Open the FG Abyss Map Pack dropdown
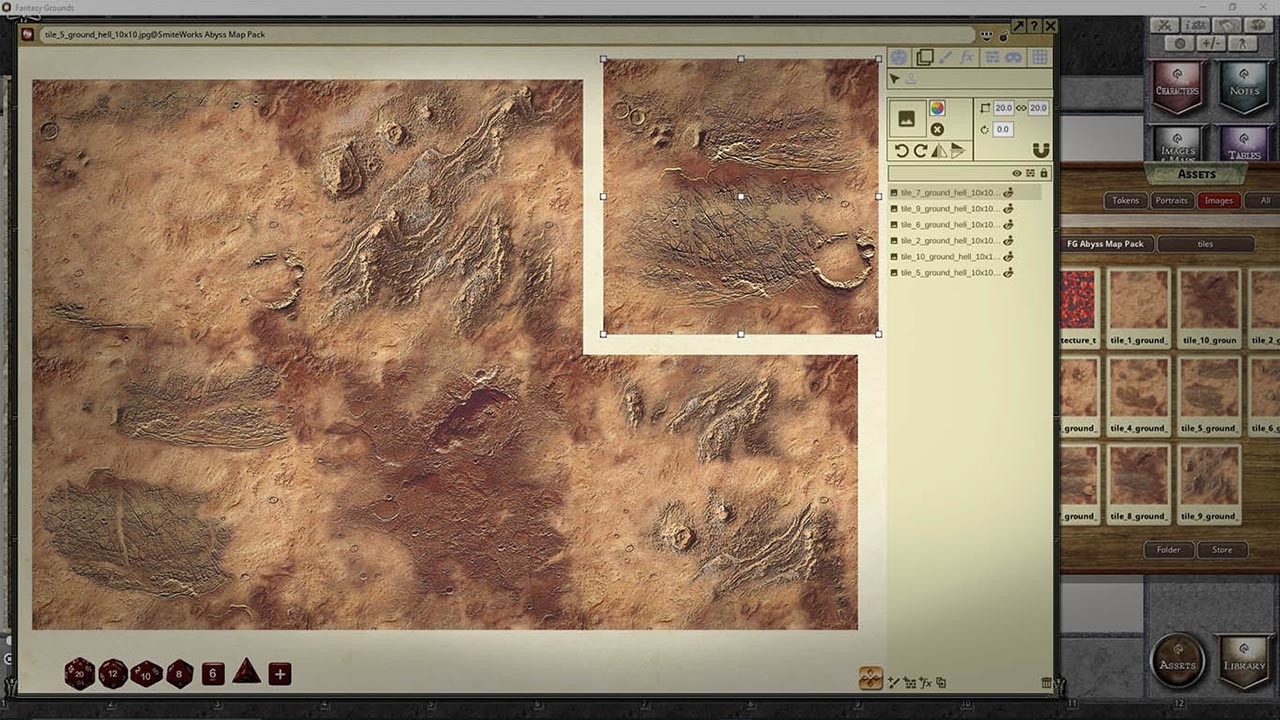The image size is (1280, 720). point(1106,244)
